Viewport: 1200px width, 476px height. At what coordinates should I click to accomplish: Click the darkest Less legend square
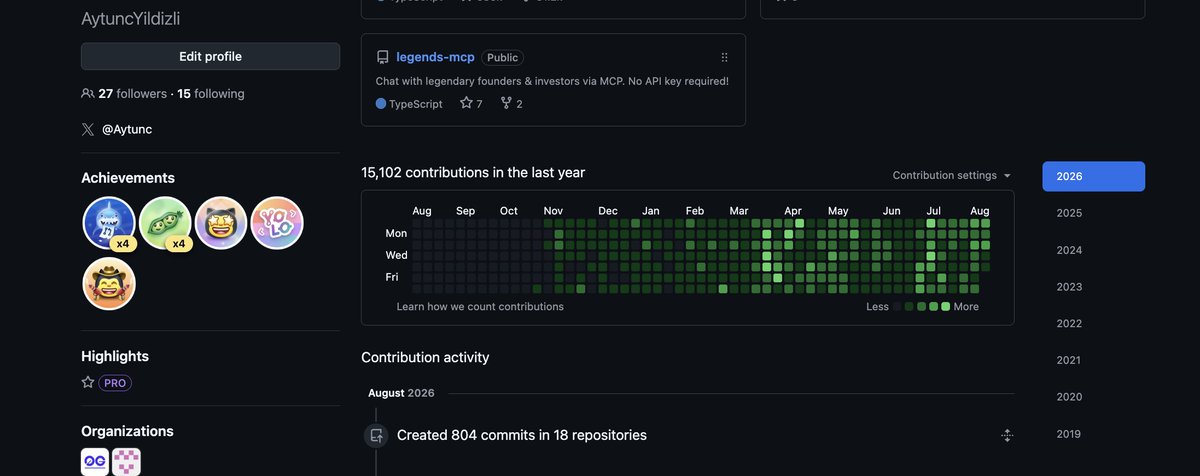tap(898, 307)
